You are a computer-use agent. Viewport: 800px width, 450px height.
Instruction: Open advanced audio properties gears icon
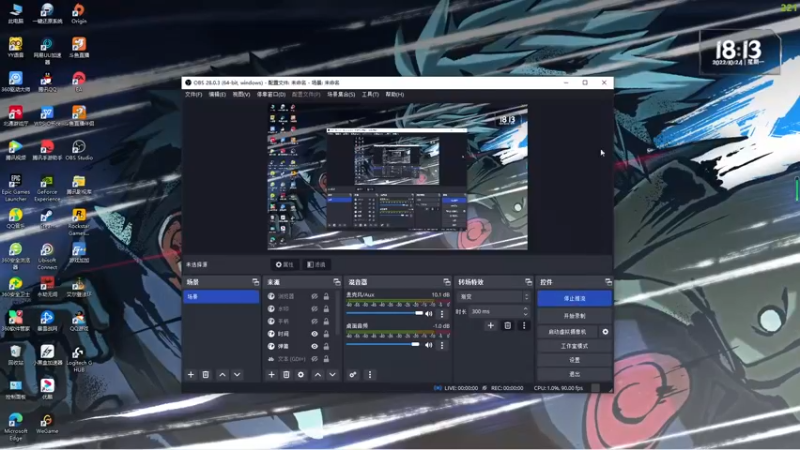point(353,374)
